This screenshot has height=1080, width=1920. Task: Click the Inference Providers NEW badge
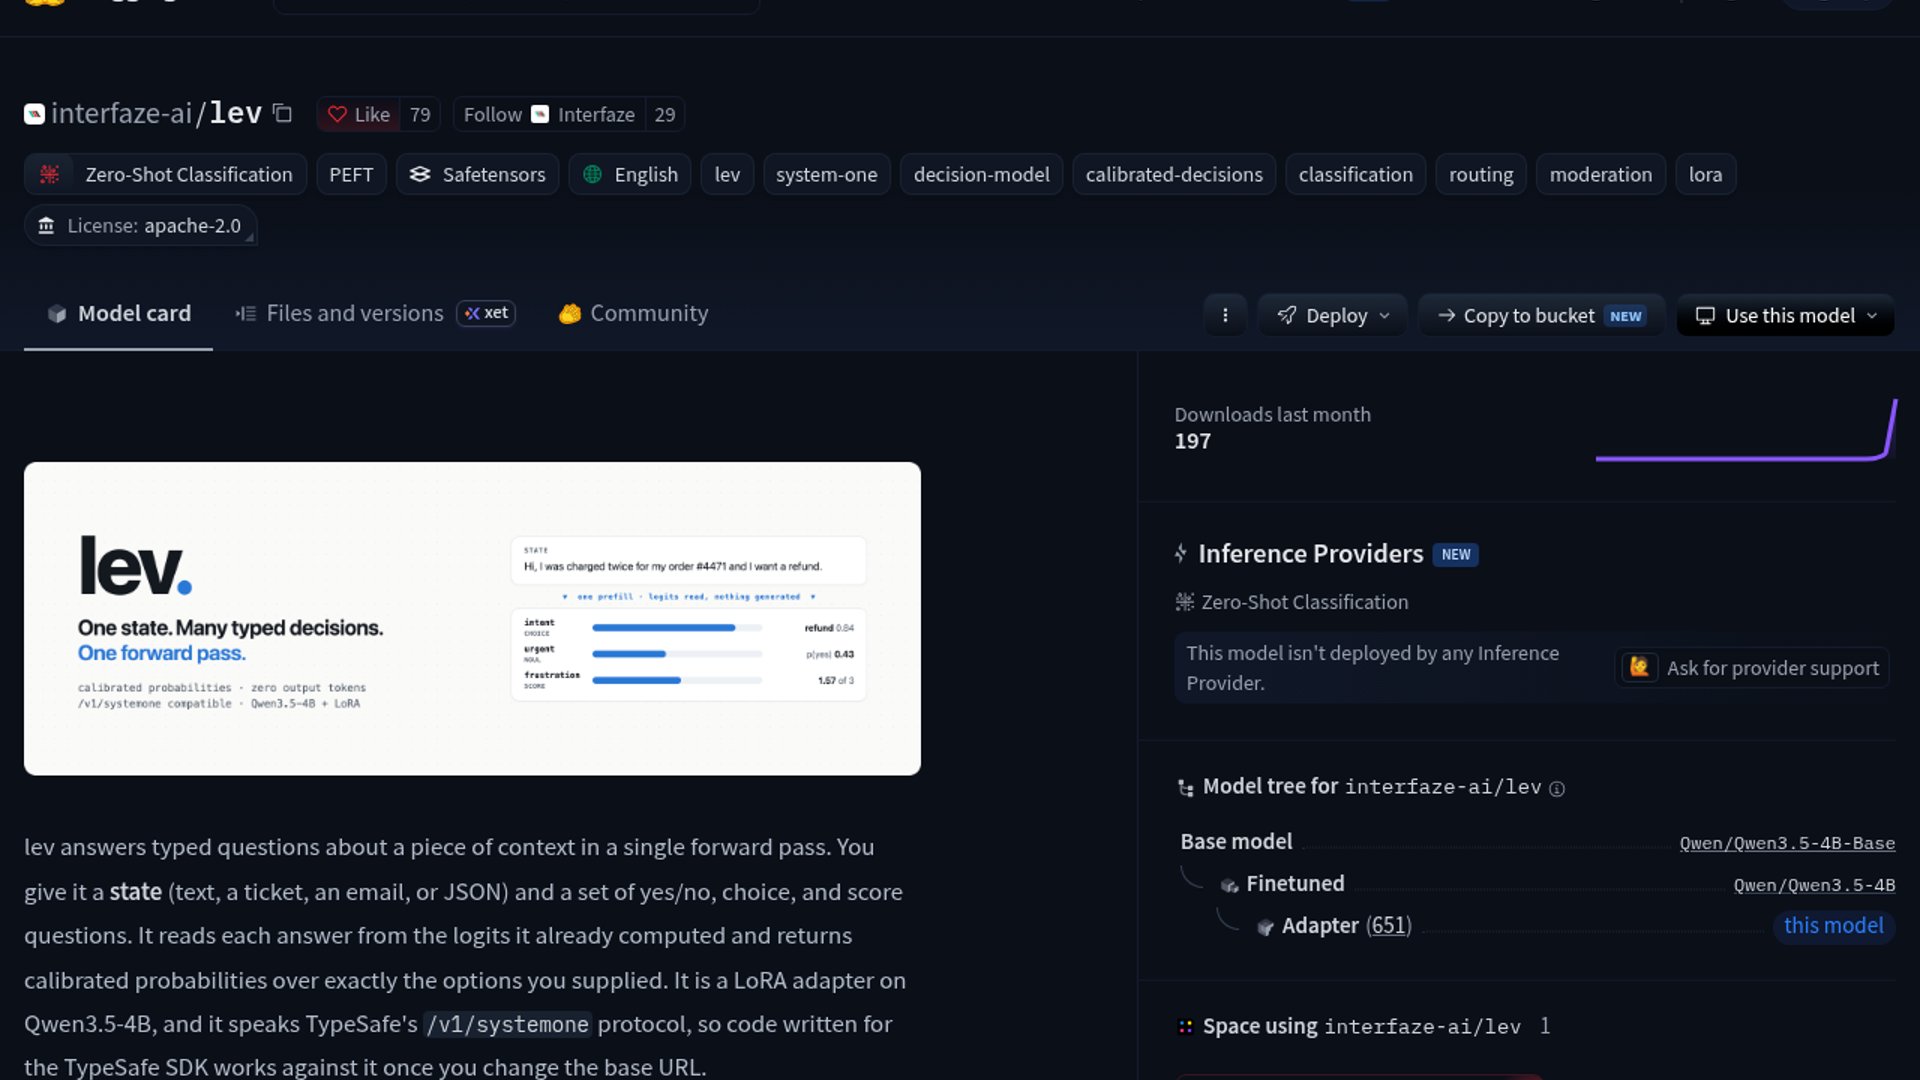1455,555
